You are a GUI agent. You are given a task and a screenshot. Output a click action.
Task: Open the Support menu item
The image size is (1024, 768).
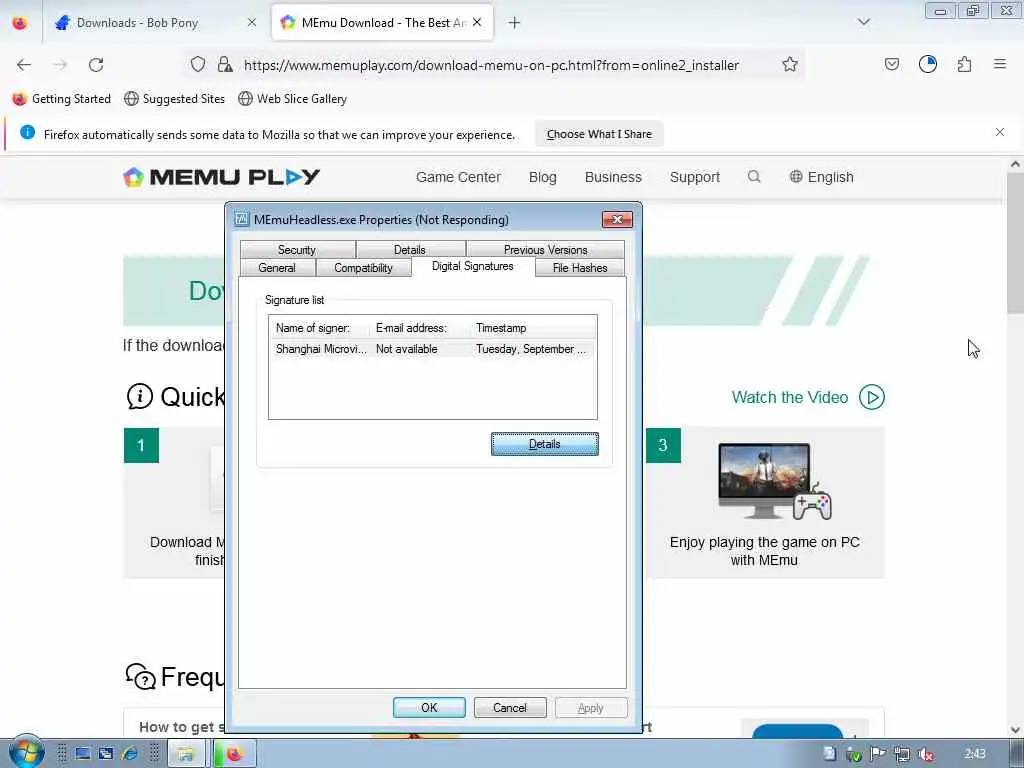tap(695, 177)
